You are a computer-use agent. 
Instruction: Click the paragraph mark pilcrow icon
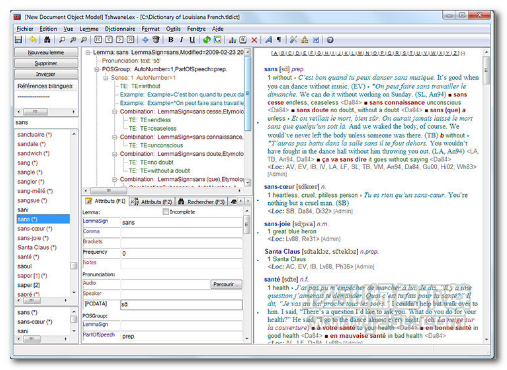coord(279,40)
